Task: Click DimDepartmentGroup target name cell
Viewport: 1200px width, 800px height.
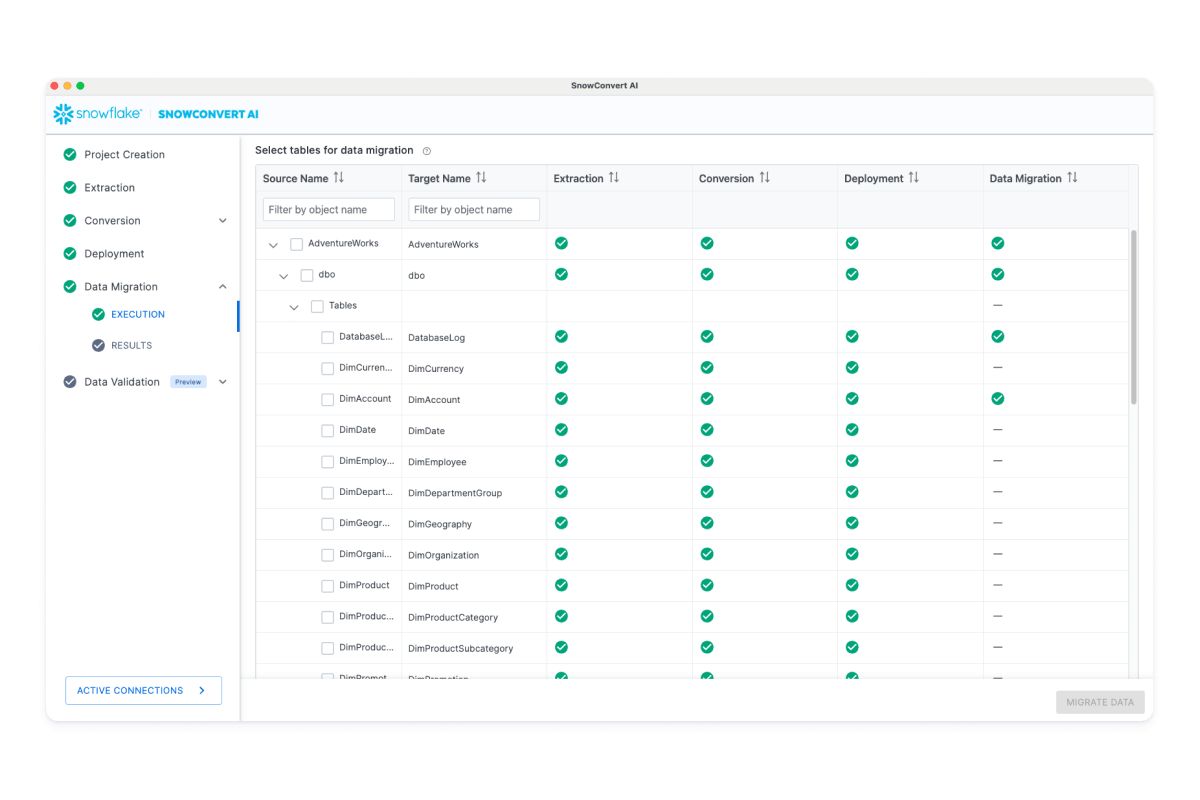Action: tap(455, 493)
